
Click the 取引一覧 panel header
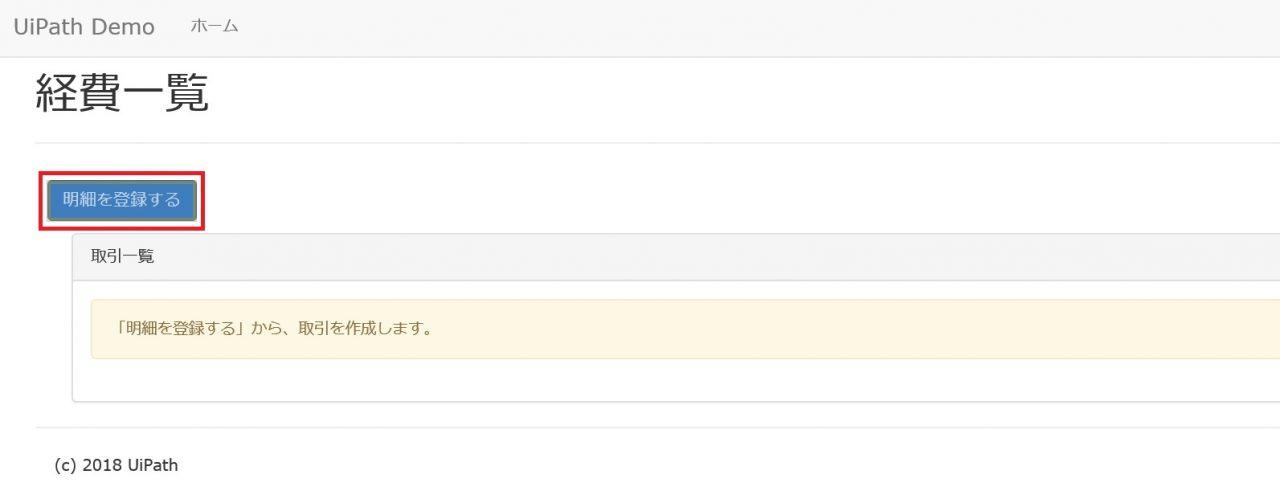tap(676, 257)
